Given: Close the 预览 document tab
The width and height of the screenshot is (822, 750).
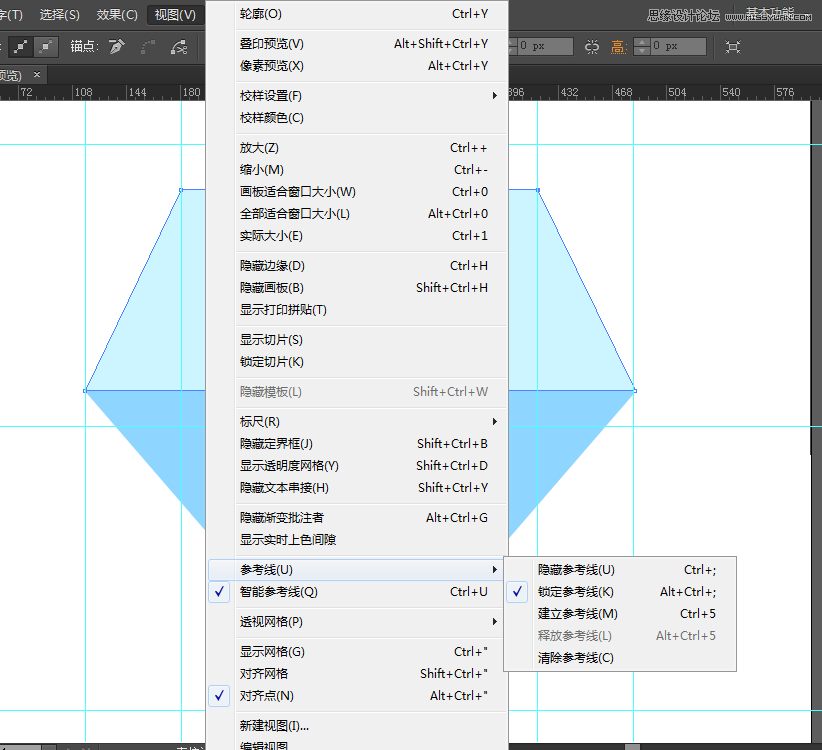Looking at the screenshot, I should point(38,74).
